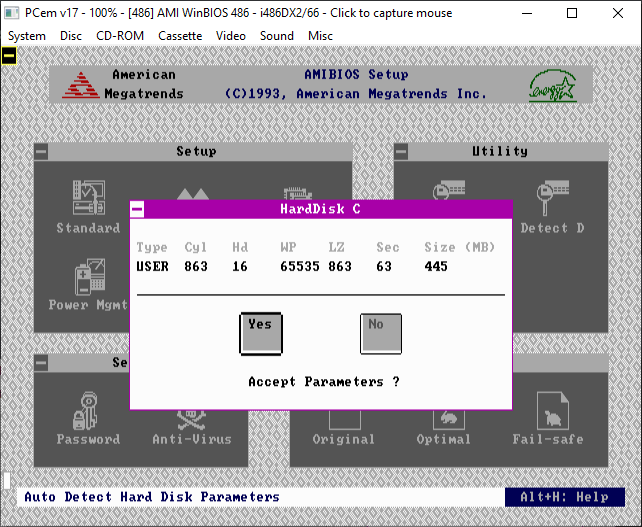
Task: Open the System menu
Action: coord(27,36)
